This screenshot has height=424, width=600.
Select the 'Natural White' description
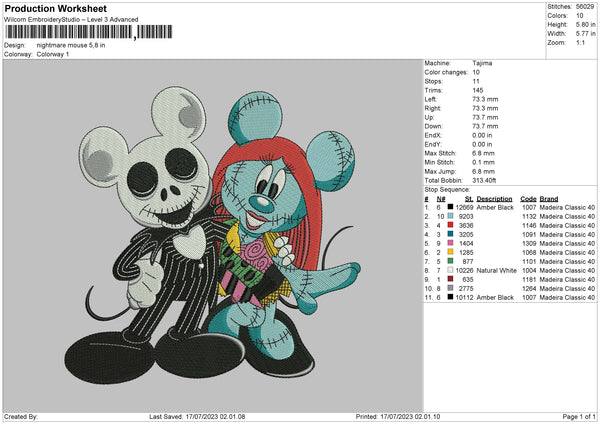click(497, 271)
